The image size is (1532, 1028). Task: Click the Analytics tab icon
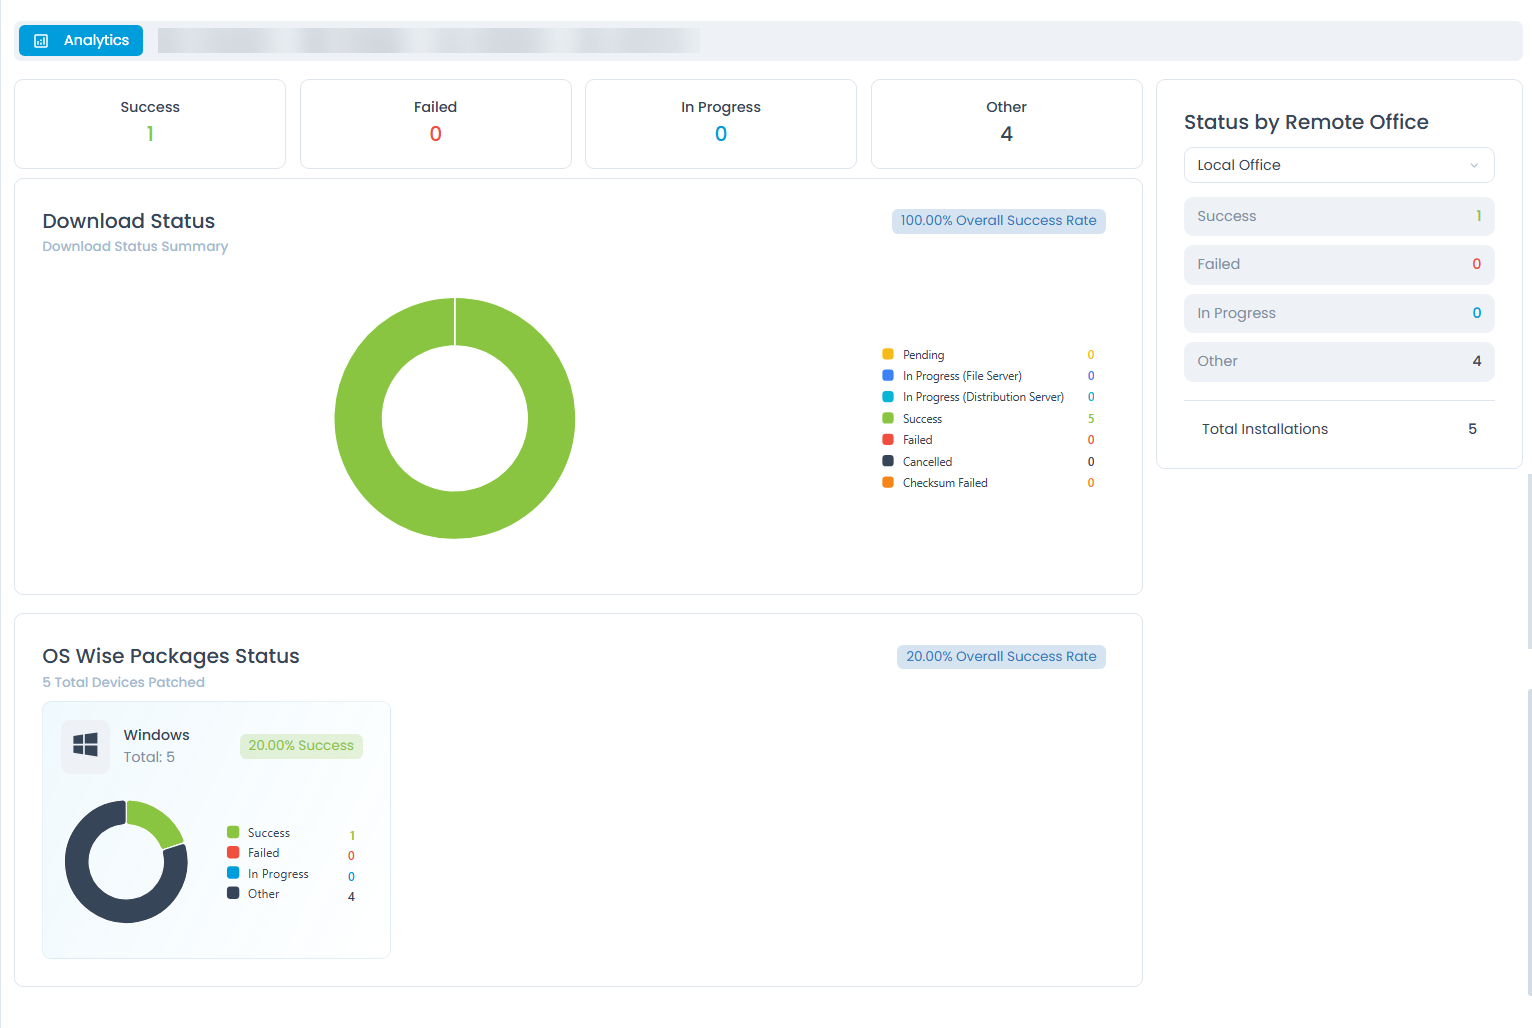(41, 41)
